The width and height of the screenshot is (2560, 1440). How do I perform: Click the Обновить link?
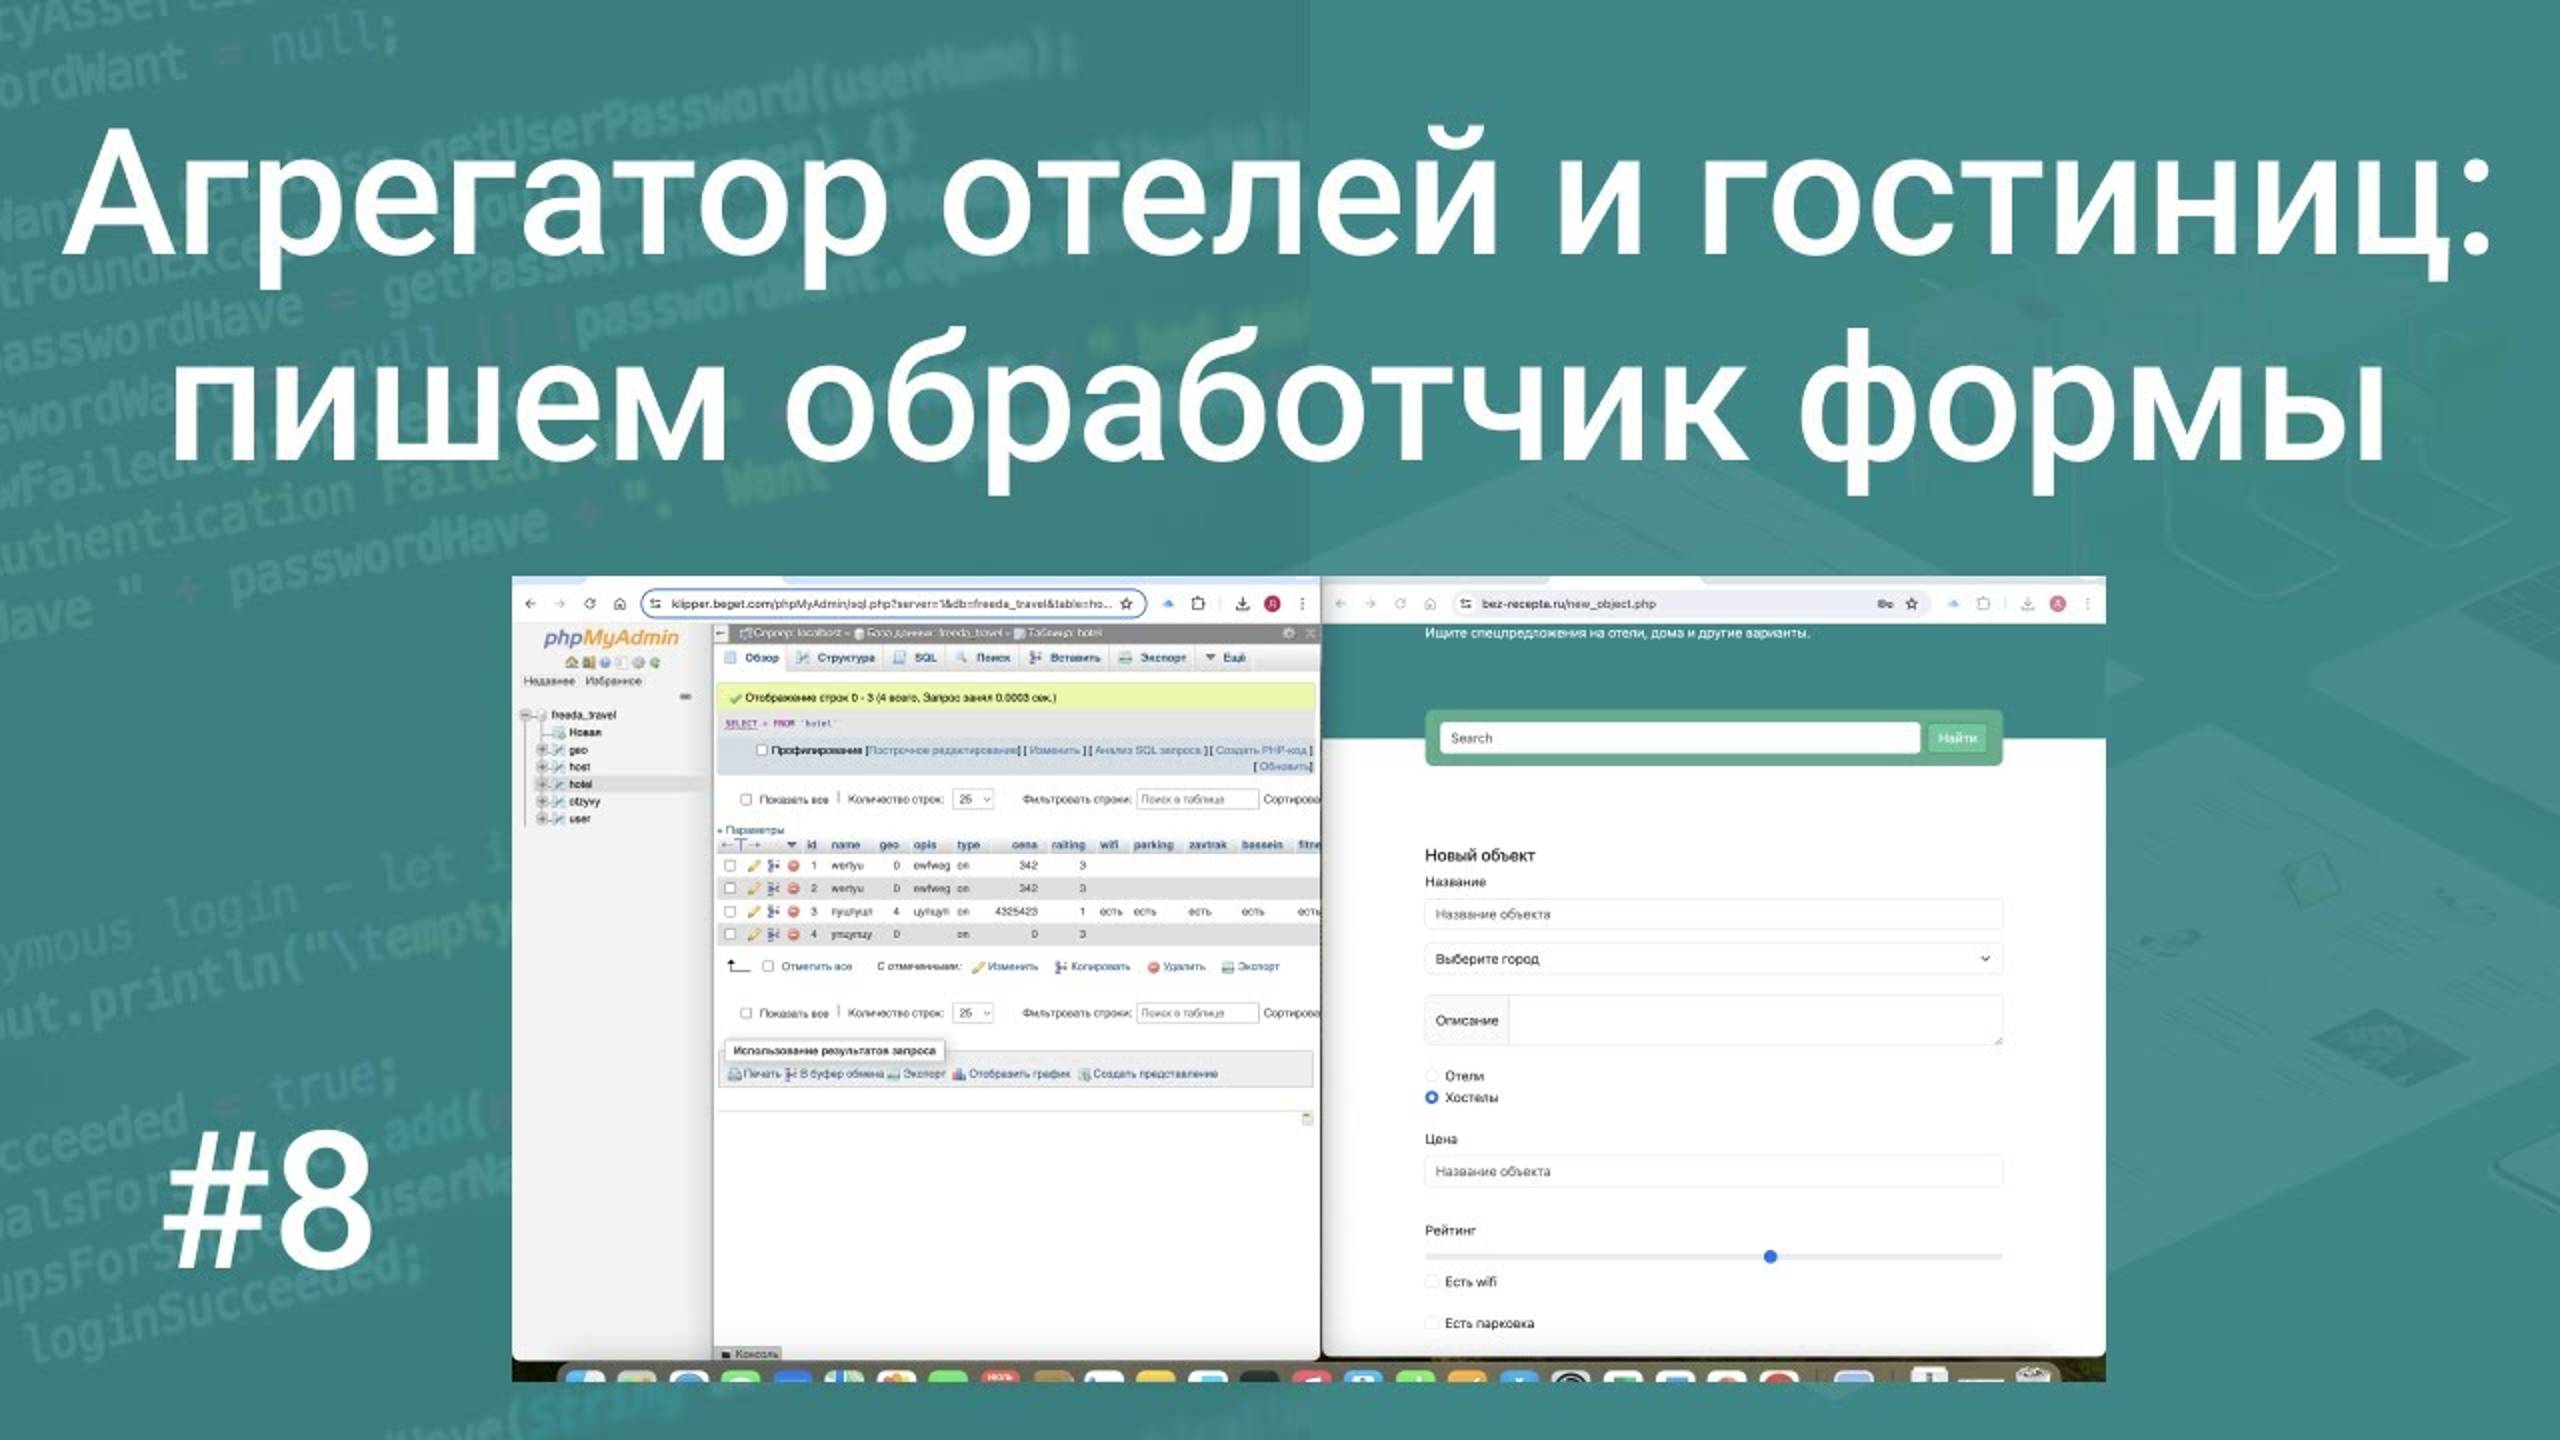coord(1284,767)
